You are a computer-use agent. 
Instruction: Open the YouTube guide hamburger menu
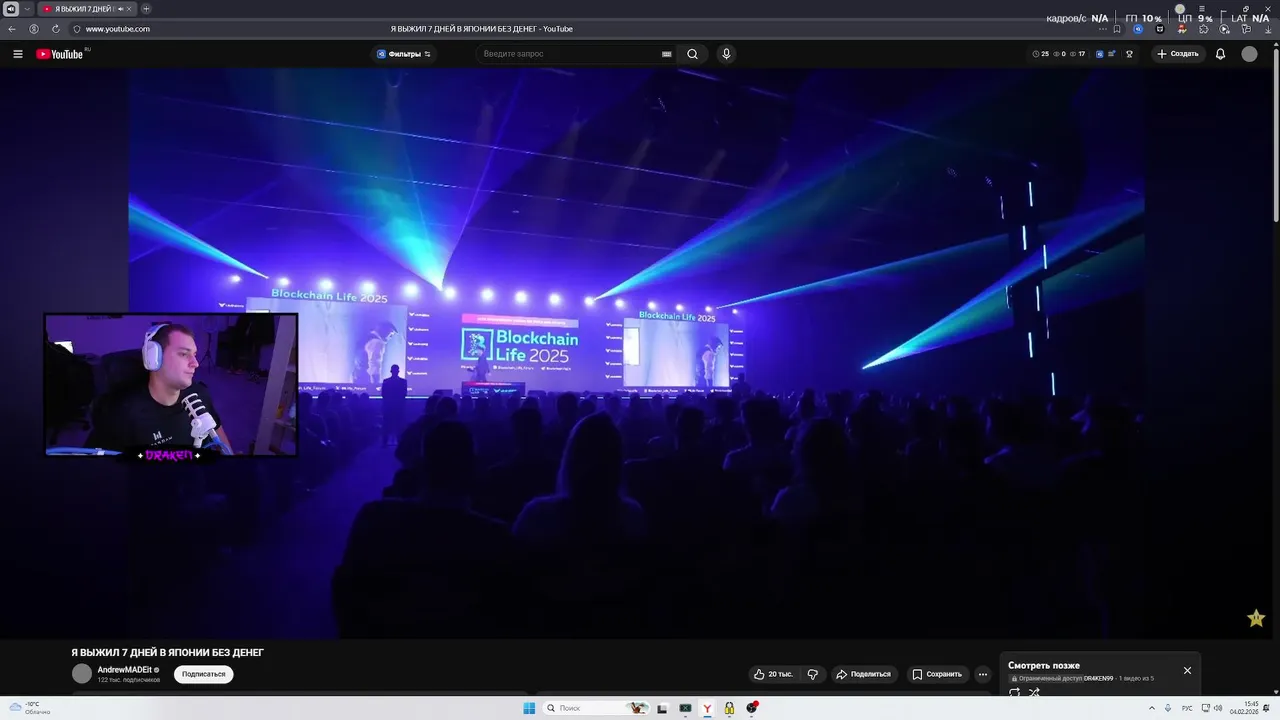click(x=18, y=54)
